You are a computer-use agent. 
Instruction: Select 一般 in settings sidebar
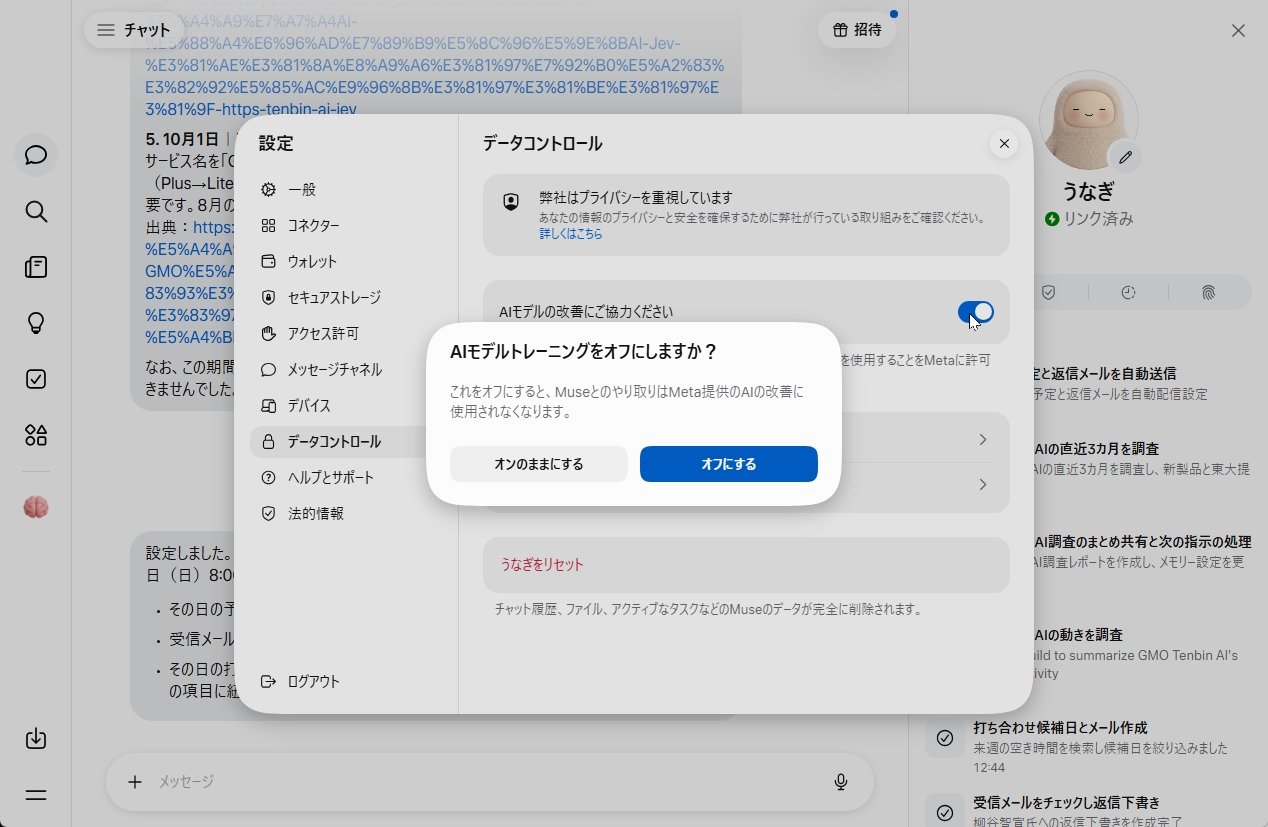346,190
